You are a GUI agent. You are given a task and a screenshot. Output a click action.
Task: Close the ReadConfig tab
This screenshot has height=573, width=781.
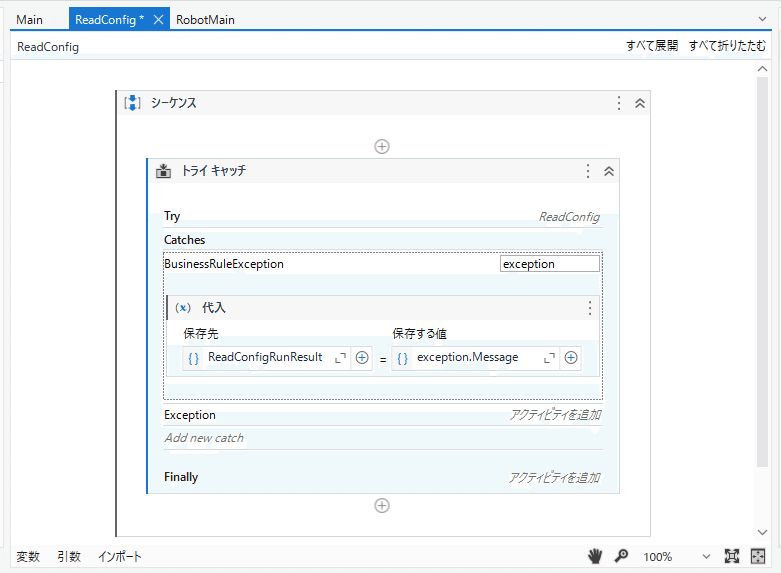pyautogui.click(x=158, y=20)
